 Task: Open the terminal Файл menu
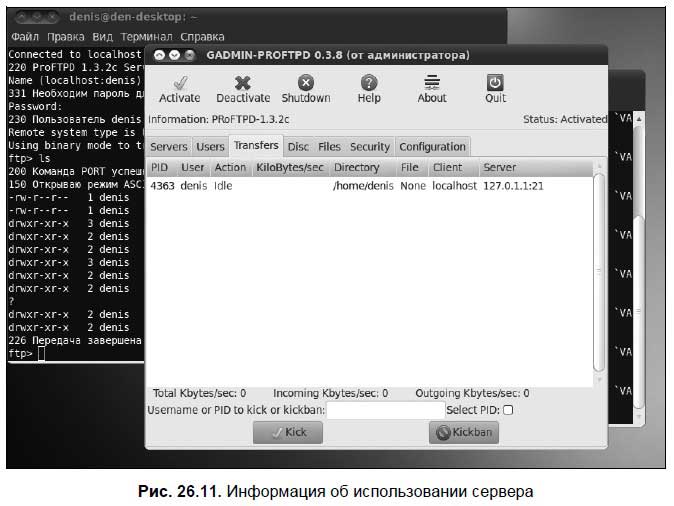24,36
